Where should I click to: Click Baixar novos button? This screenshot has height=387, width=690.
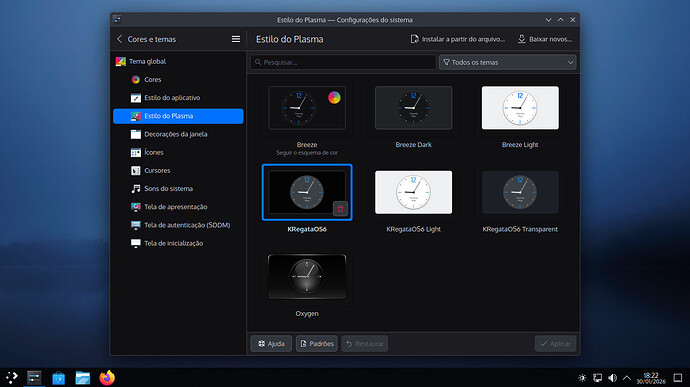[x=545, y=39]
